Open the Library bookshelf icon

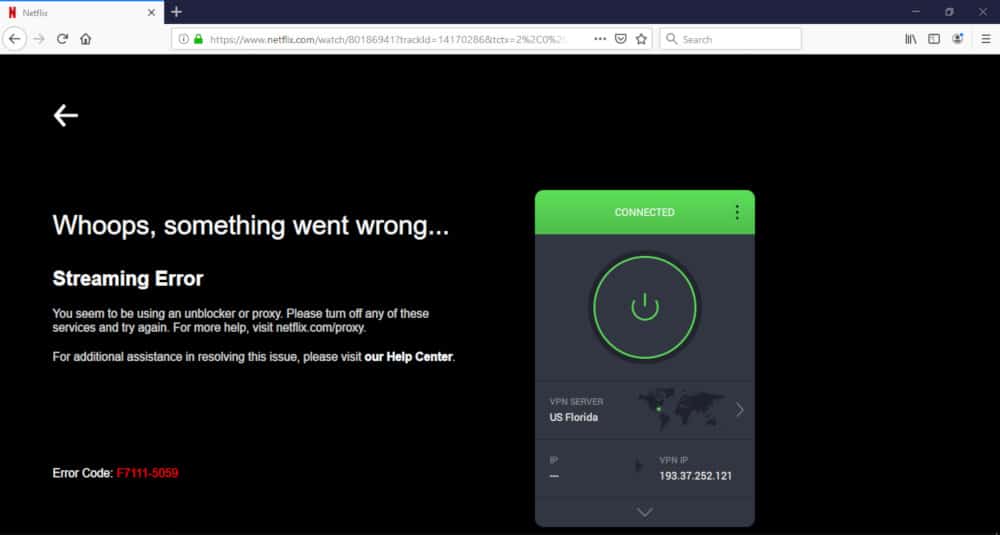911,39
